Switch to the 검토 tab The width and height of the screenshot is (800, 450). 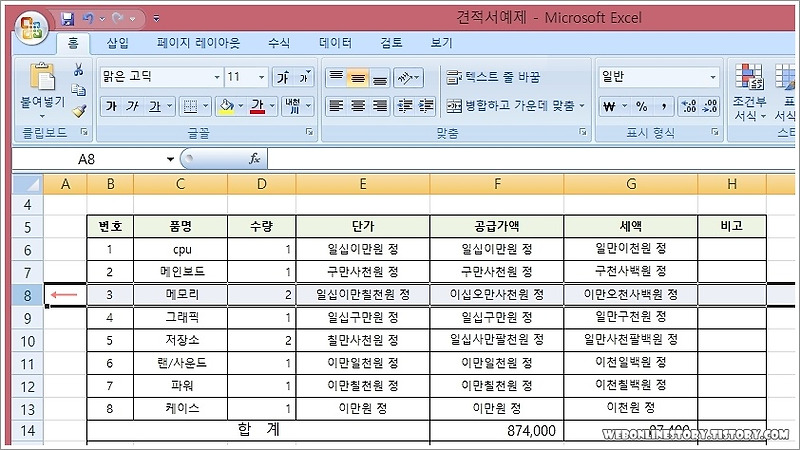click(x=391, y=43)
